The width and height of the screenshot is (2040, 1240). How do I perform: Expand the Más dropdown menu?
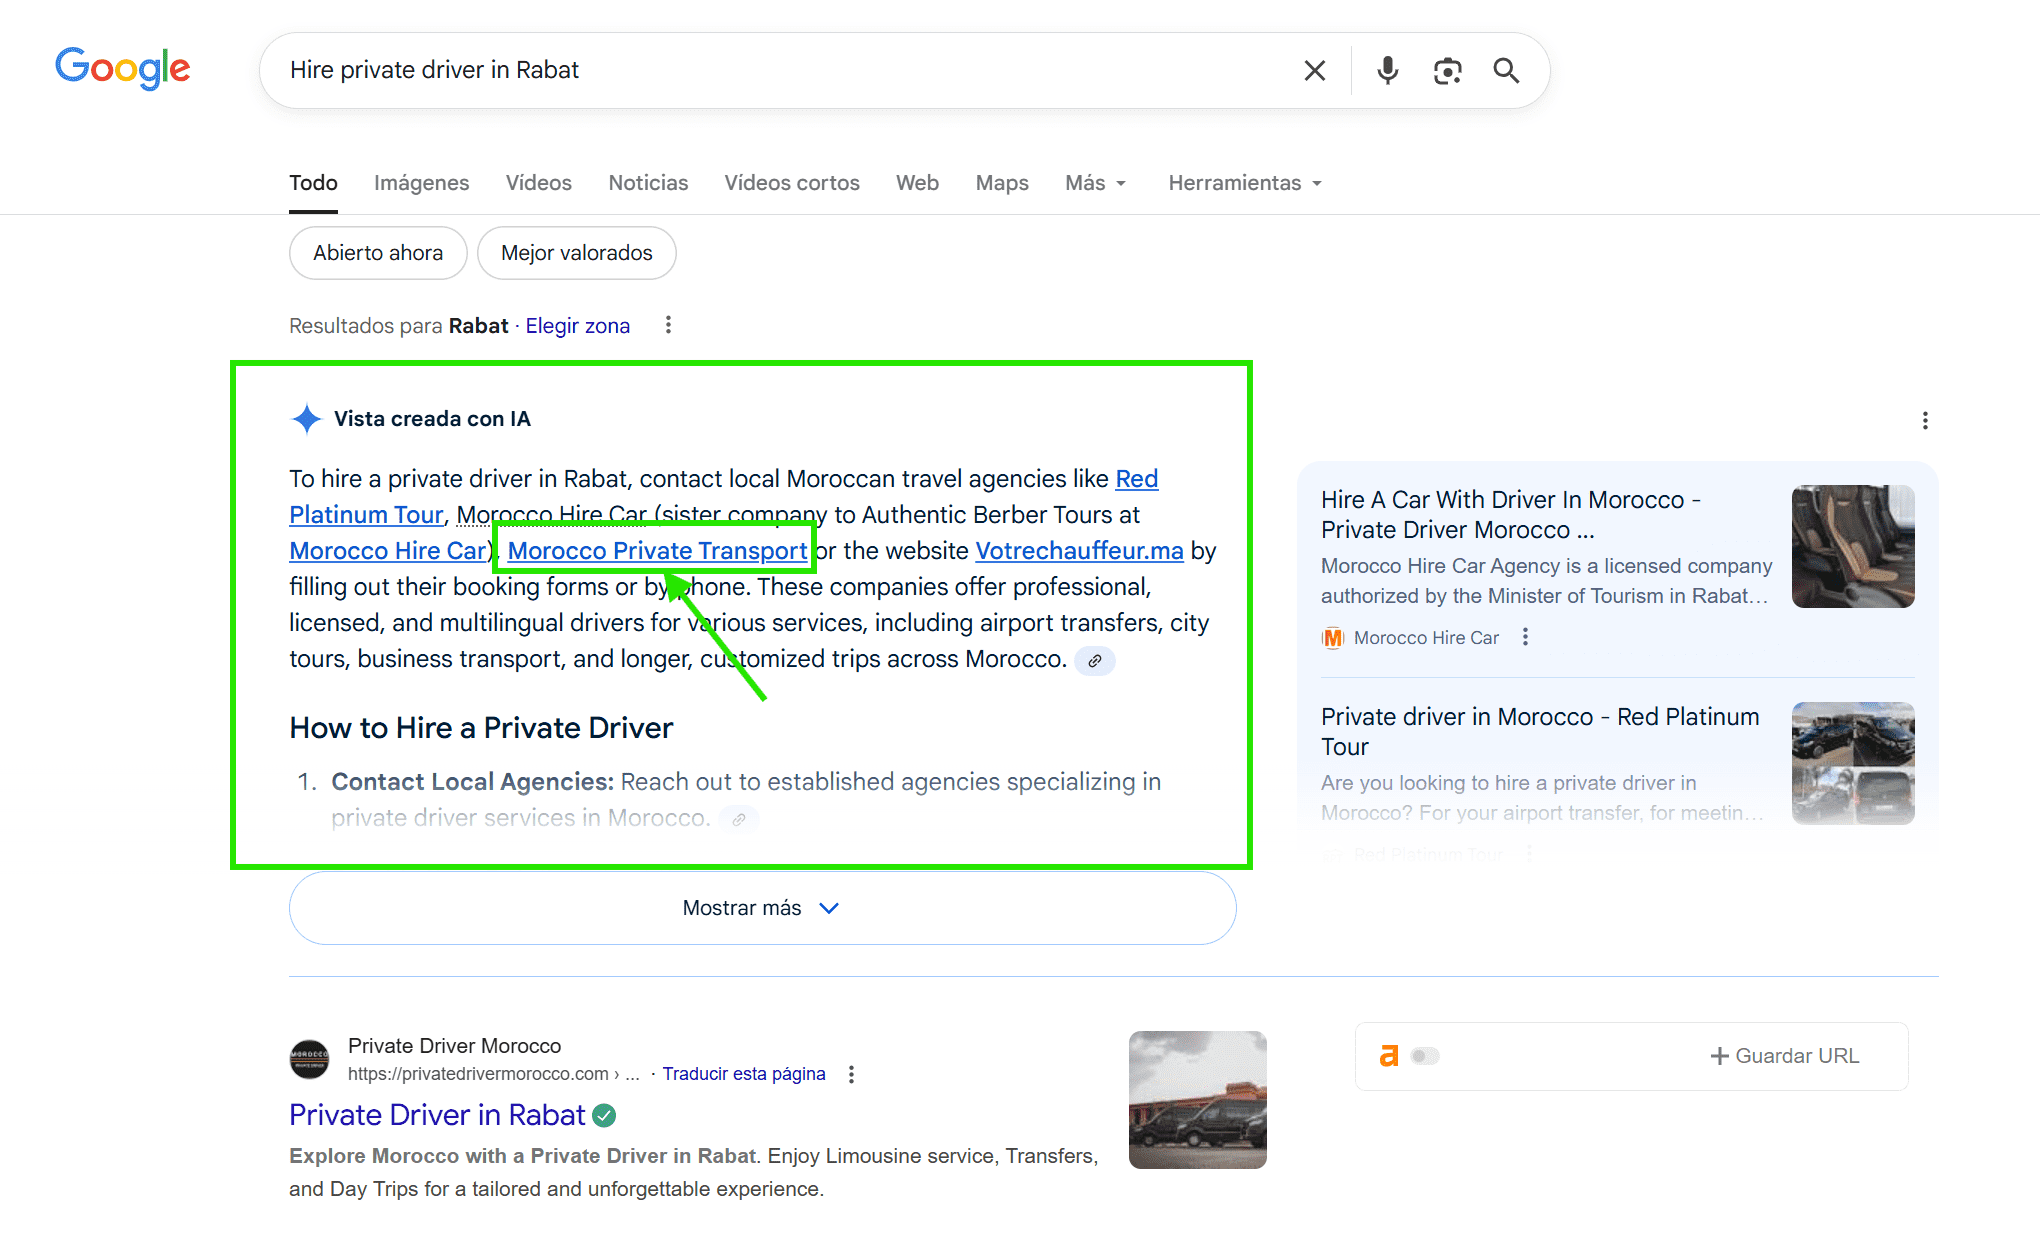click(1095, 183)
